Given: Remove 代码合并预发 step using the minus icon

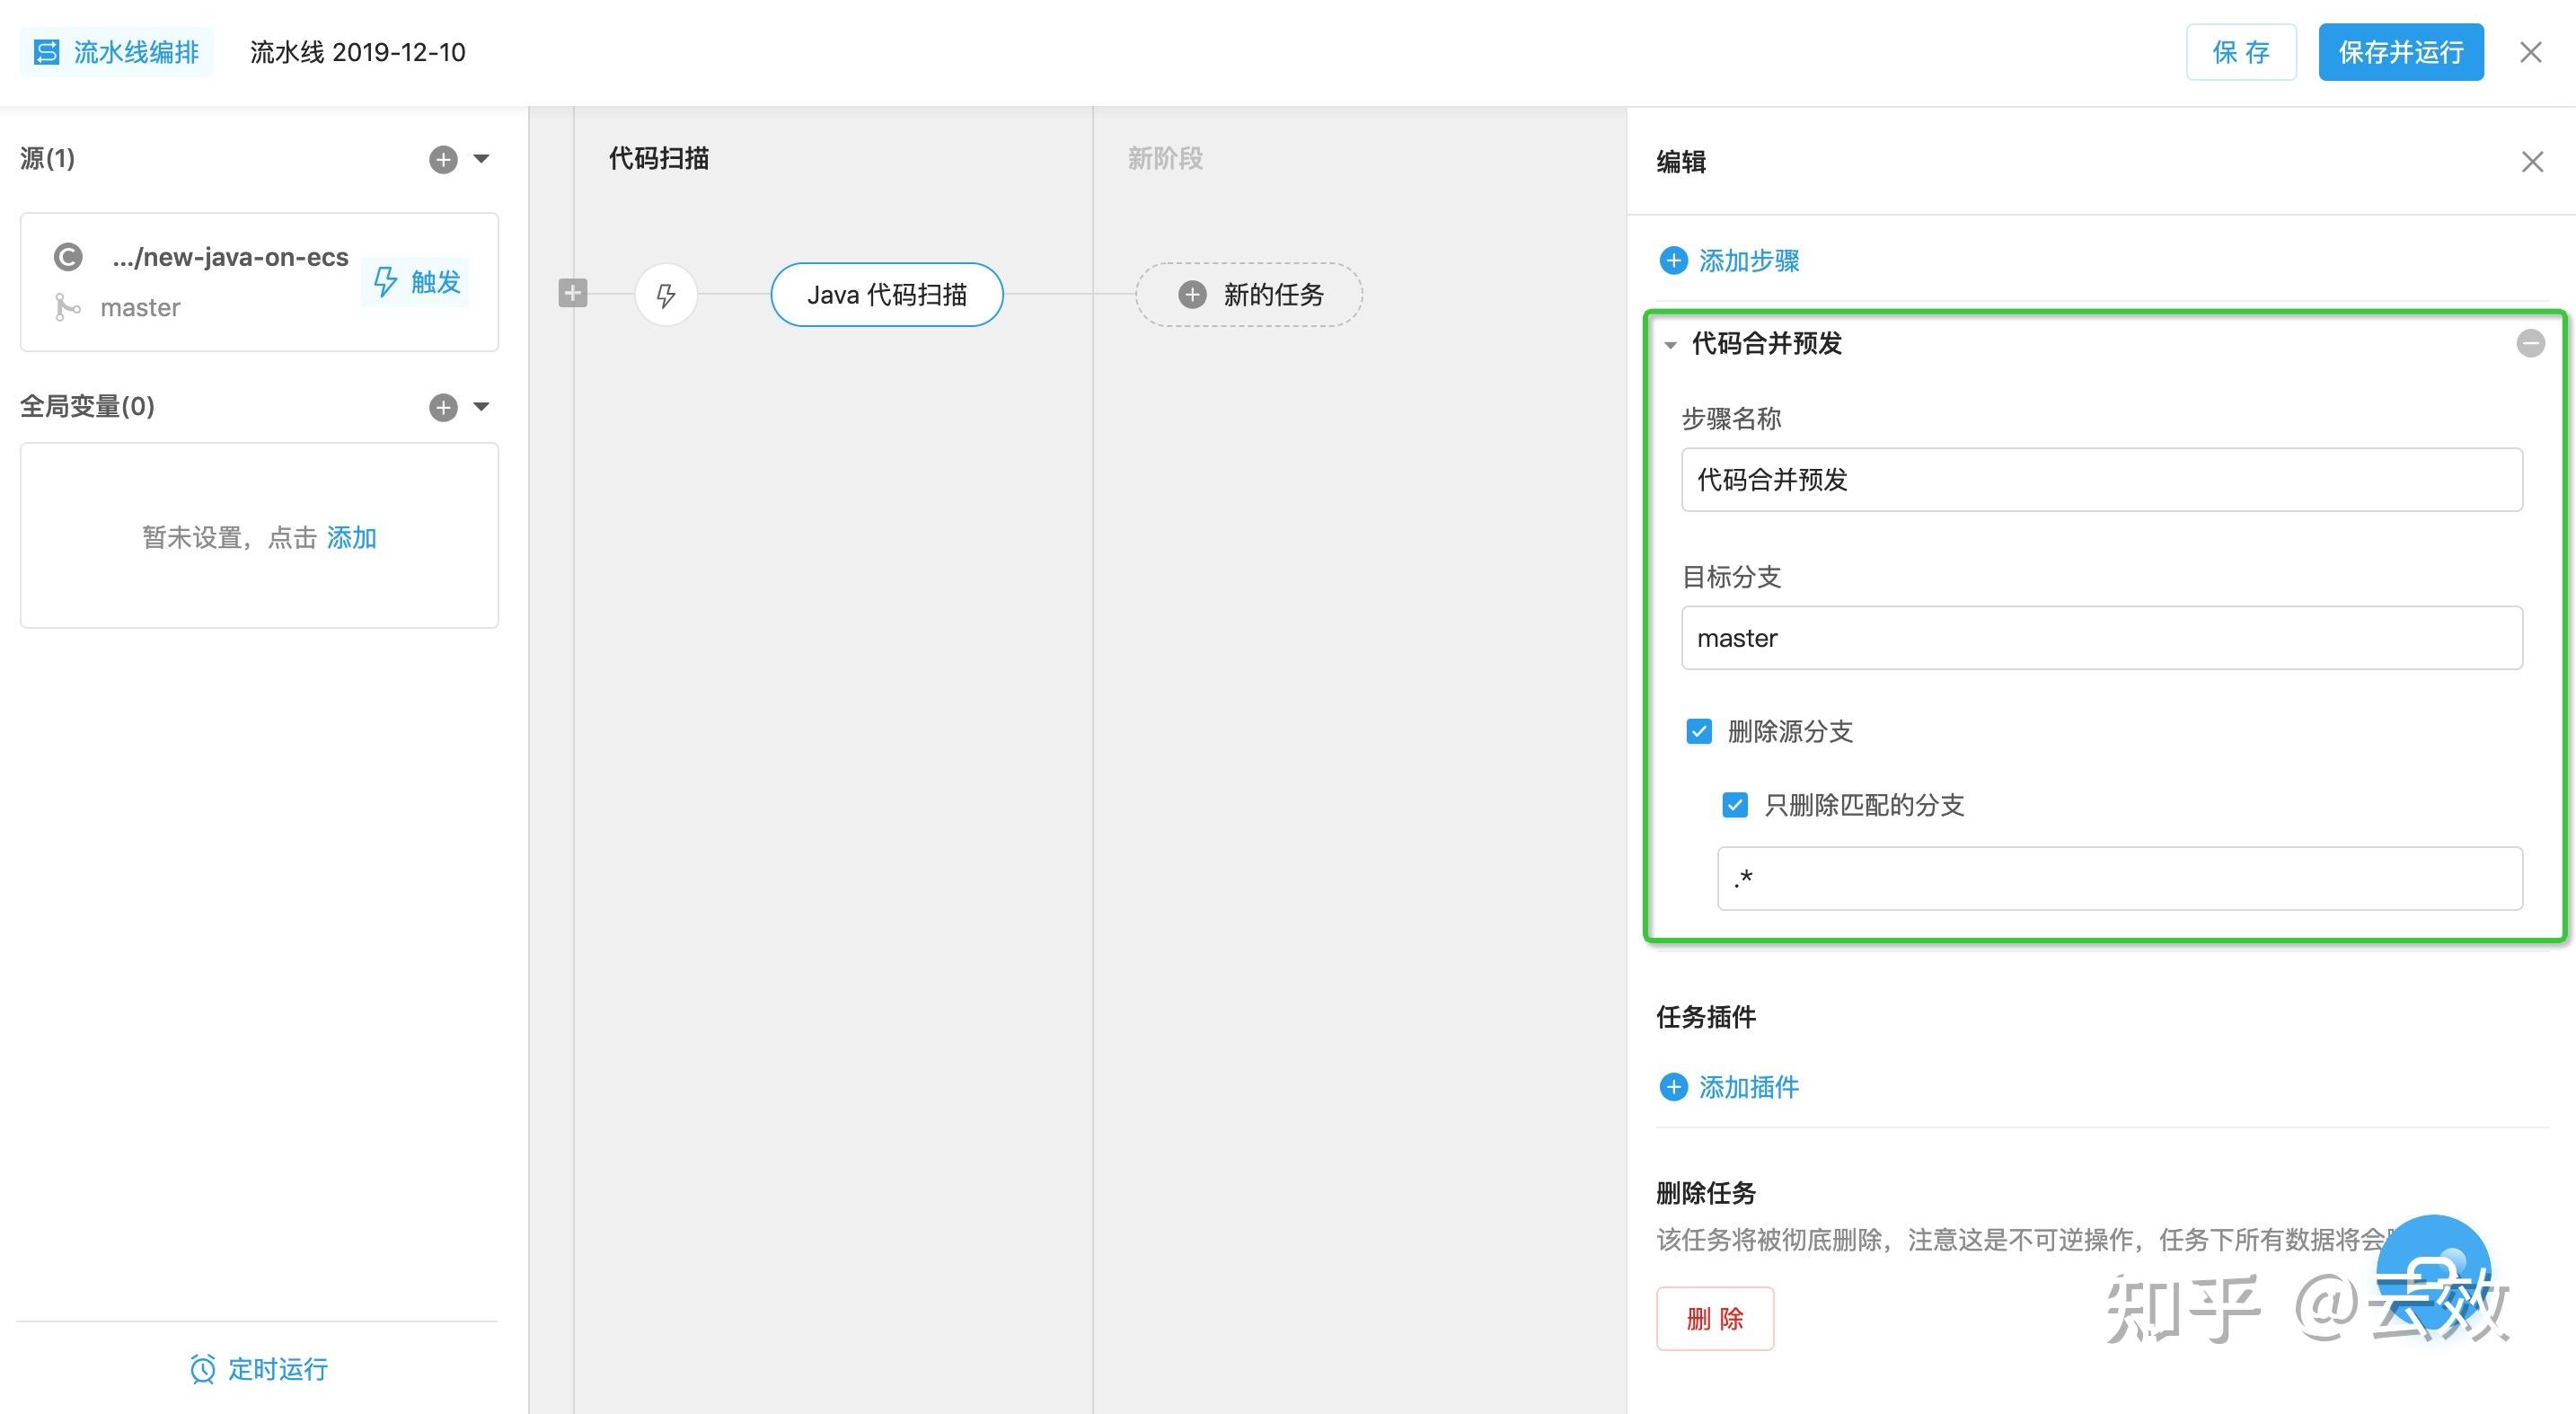Looking at the screenshot, I should coord(2530,343).
